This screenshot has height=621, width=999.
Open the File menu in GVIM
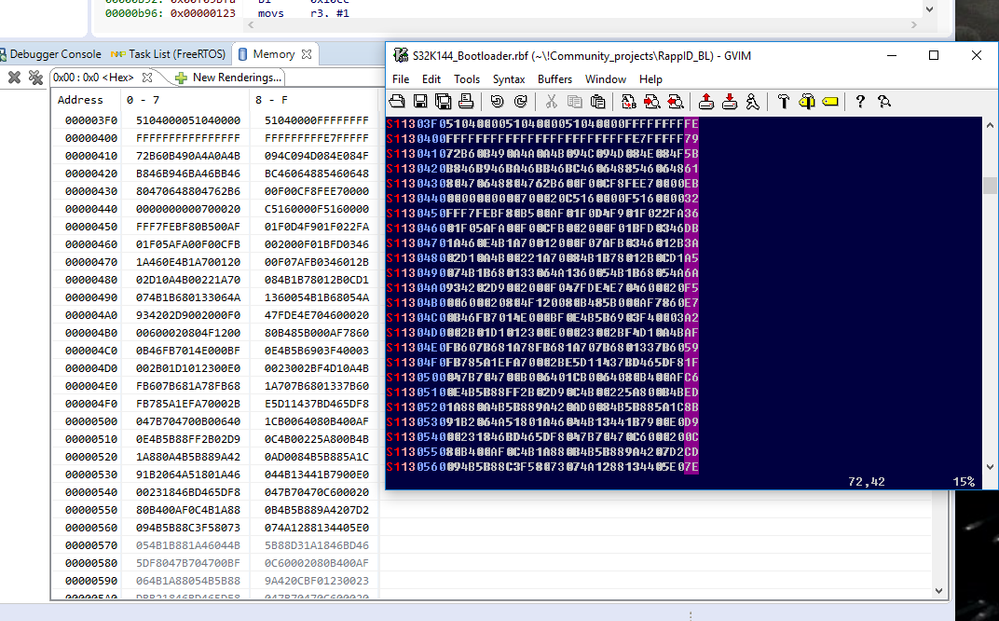(x=401, y=79)
